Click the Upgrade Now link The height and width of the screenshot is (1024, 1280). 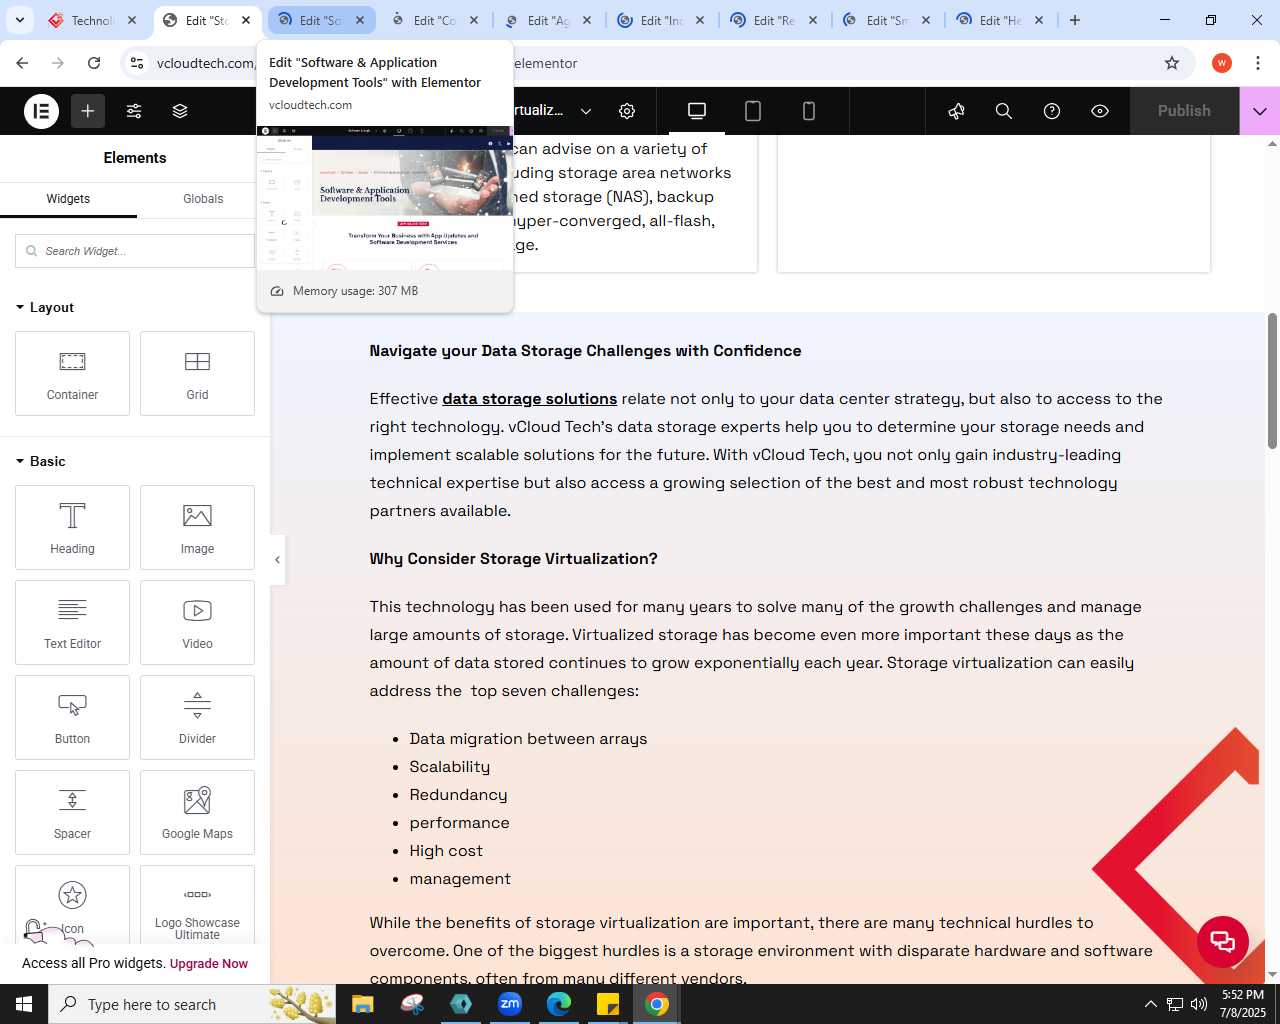tap(209, 964)
